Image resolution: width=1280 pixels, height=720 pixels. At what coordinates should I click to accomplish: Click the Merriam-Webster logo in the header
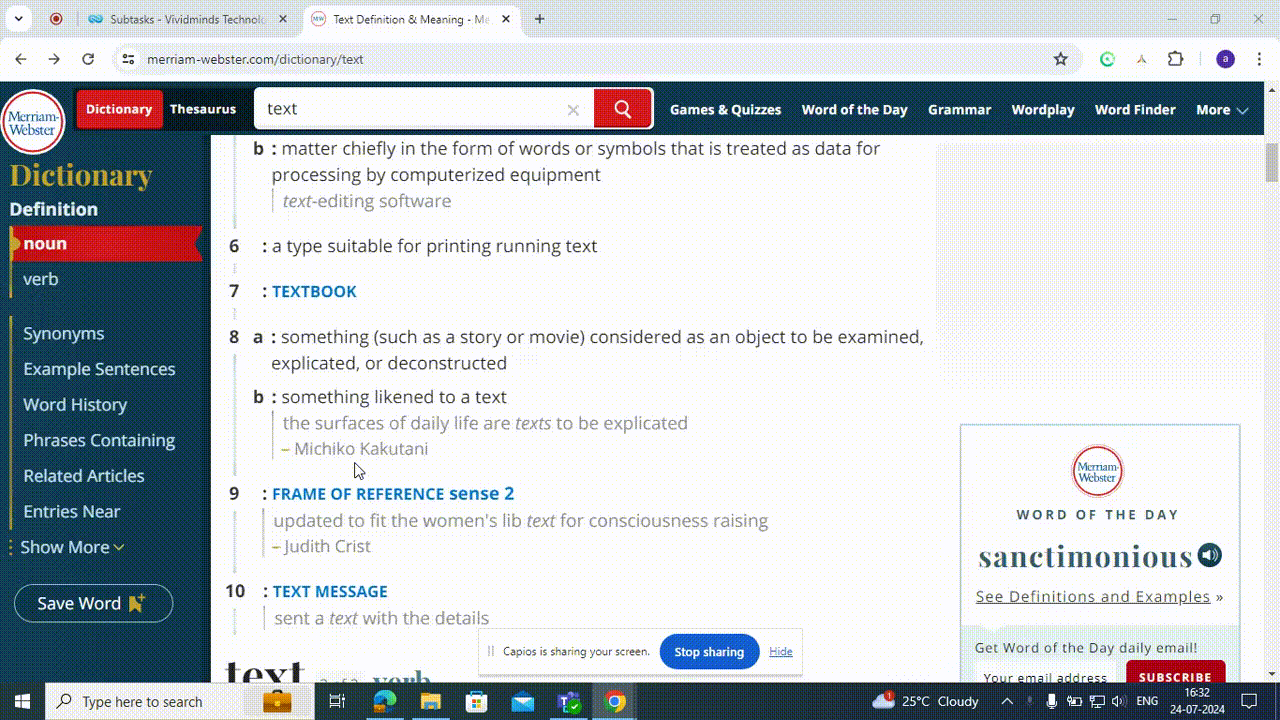pyautogui.click(x=33, y=124)
